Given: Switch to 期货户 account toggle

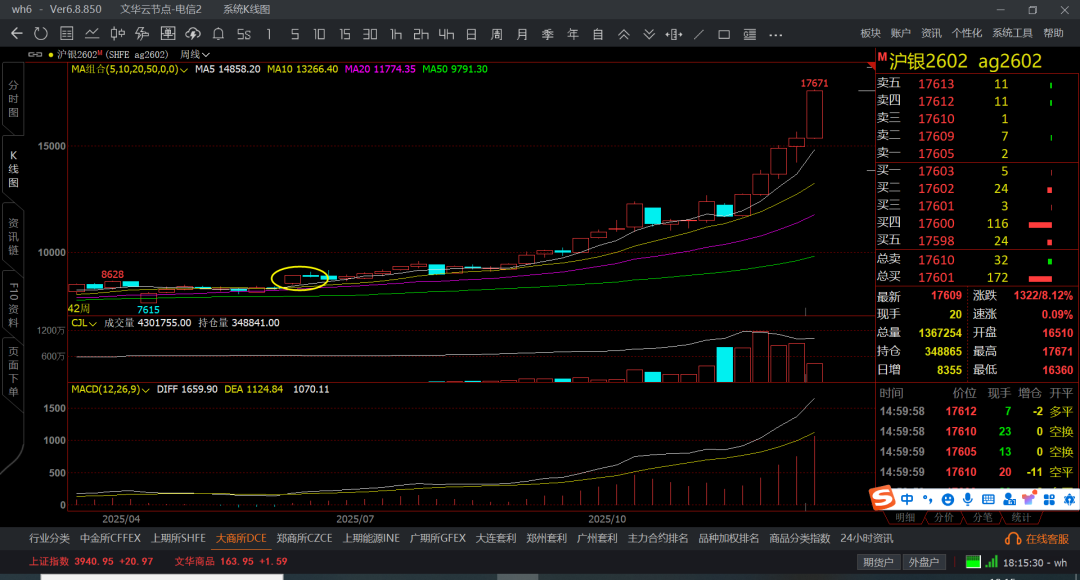Looking at the screenshot, I should [880, 562].
